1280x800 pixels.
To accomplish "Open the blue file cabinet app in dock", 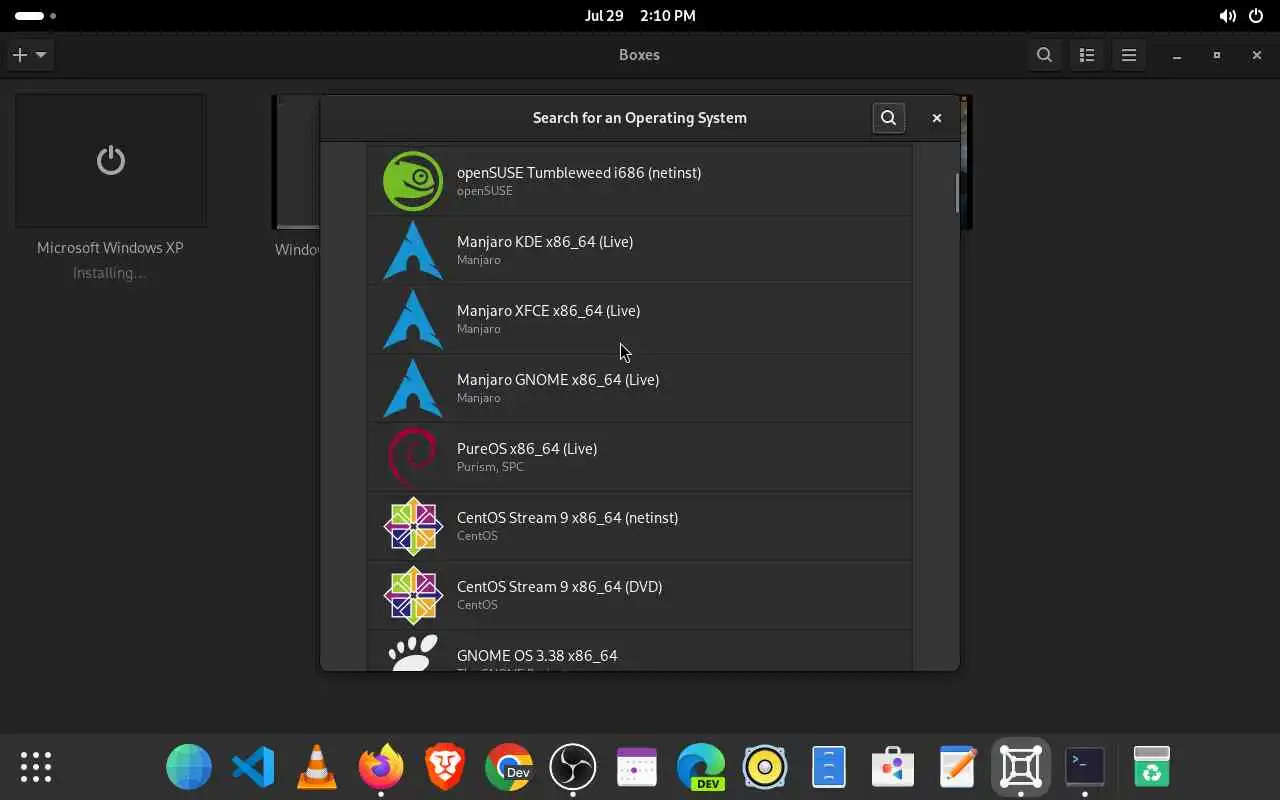I will [829, 767].
